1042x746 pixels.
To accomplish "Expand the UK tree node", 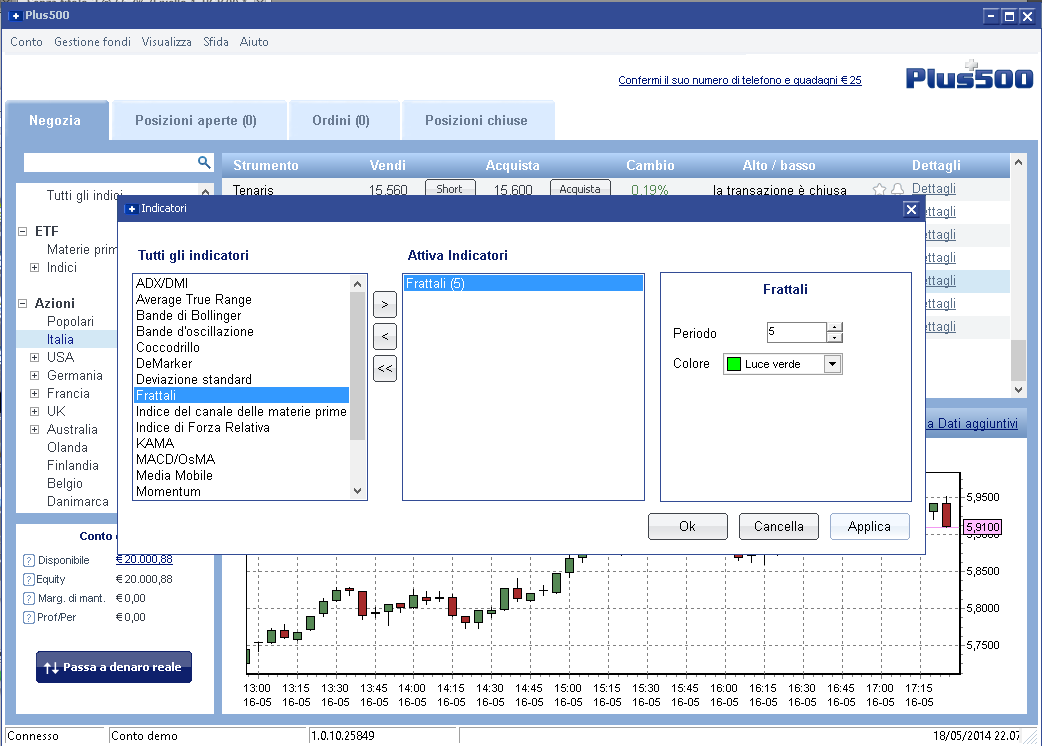I will click(x=35, y=411).
